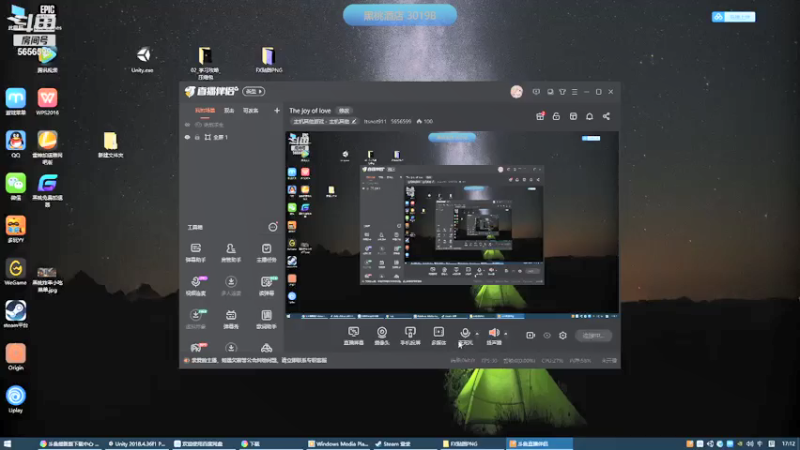Open the skin (shirt) icon in title bar
800x450 pixels.
coord(562,92)
